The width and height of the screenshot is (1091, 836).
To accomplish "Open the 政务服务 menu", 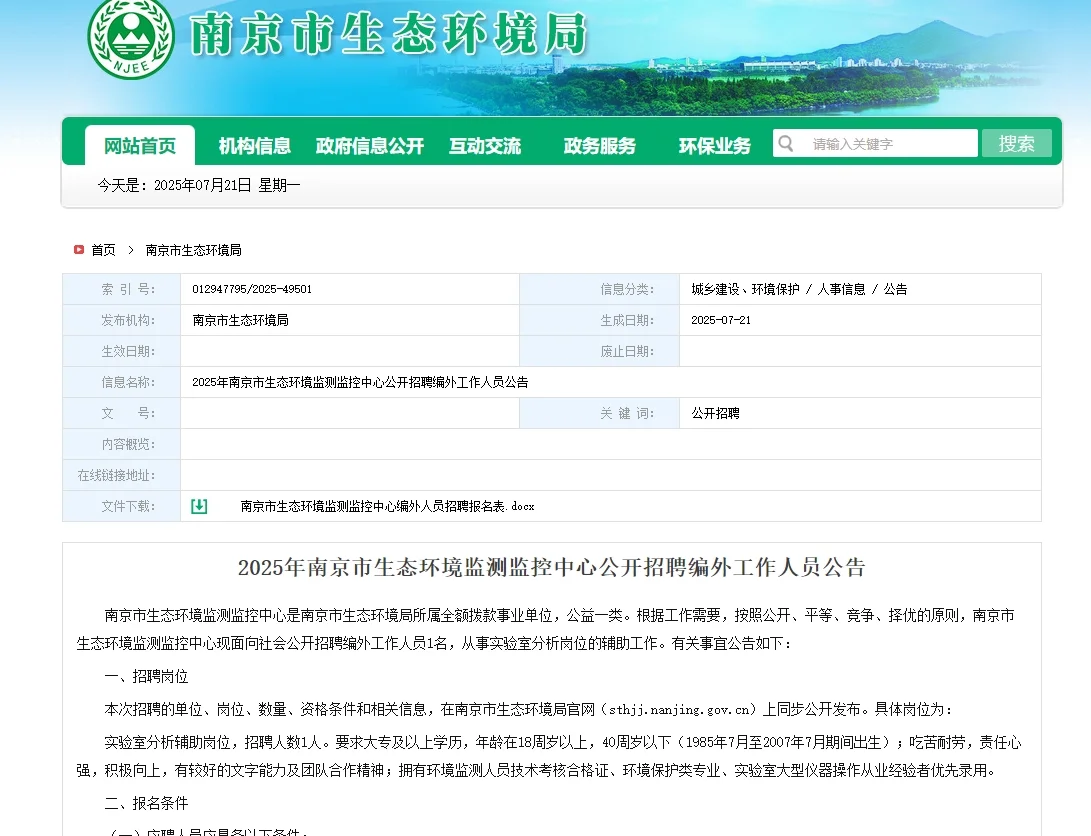I will [600, 145].
